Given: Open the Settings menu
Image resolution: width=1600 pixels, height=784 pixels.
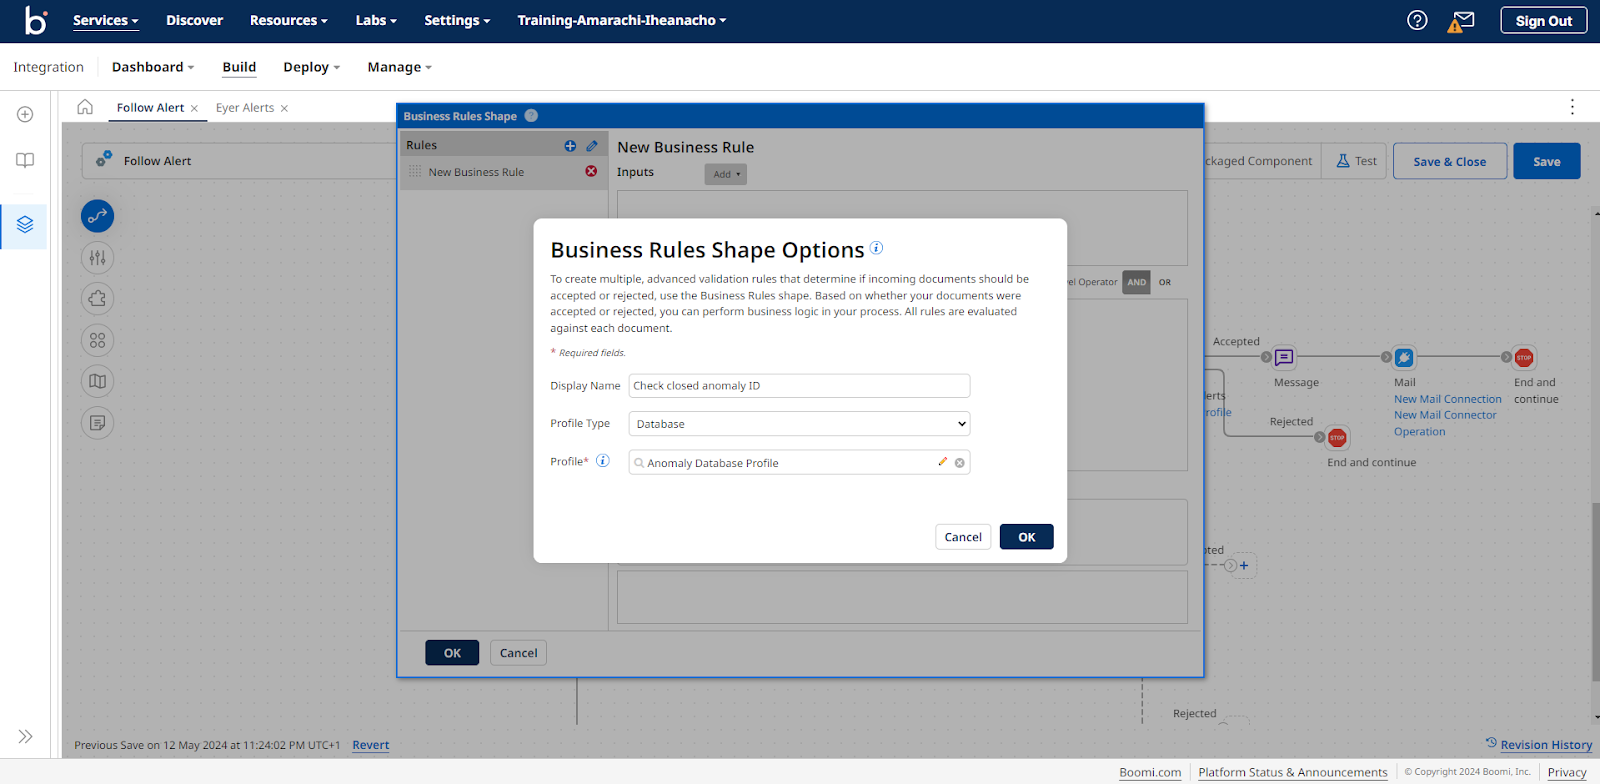Looking at the screenshot, I should (457, 20).
